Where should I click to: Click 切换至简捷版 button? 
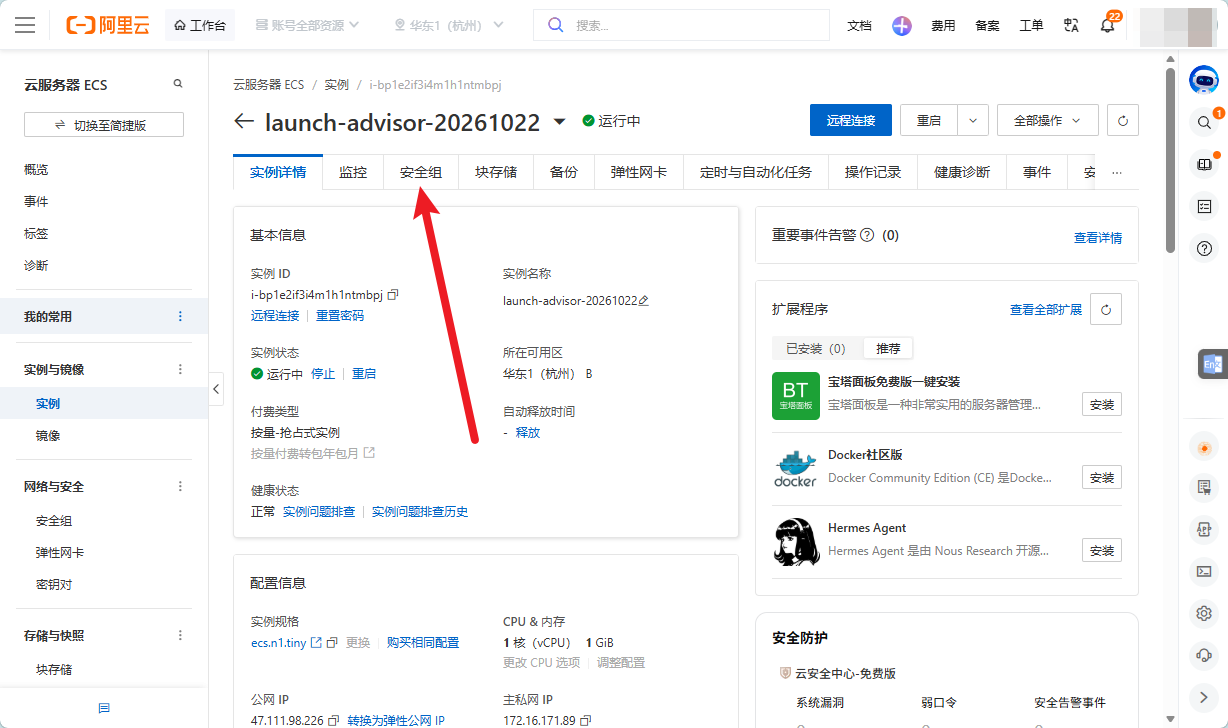pos(104,125)
